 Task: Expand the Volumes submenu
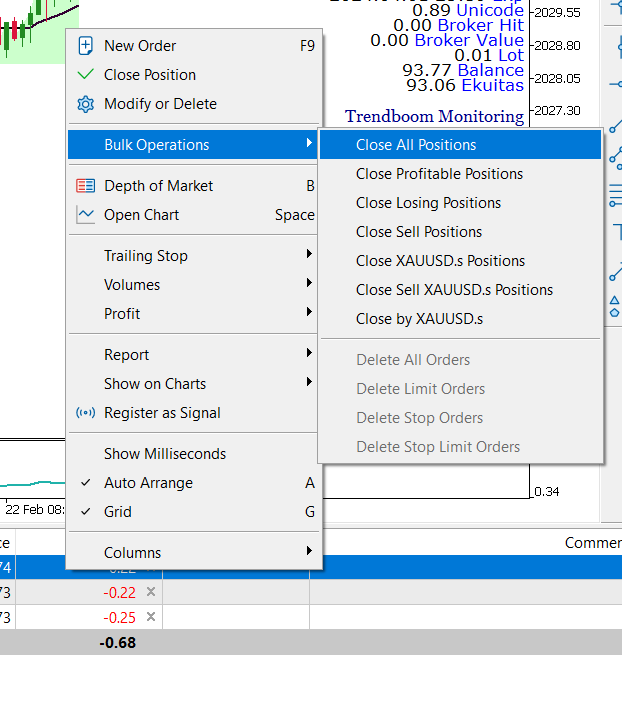click(x=194, y=285)
